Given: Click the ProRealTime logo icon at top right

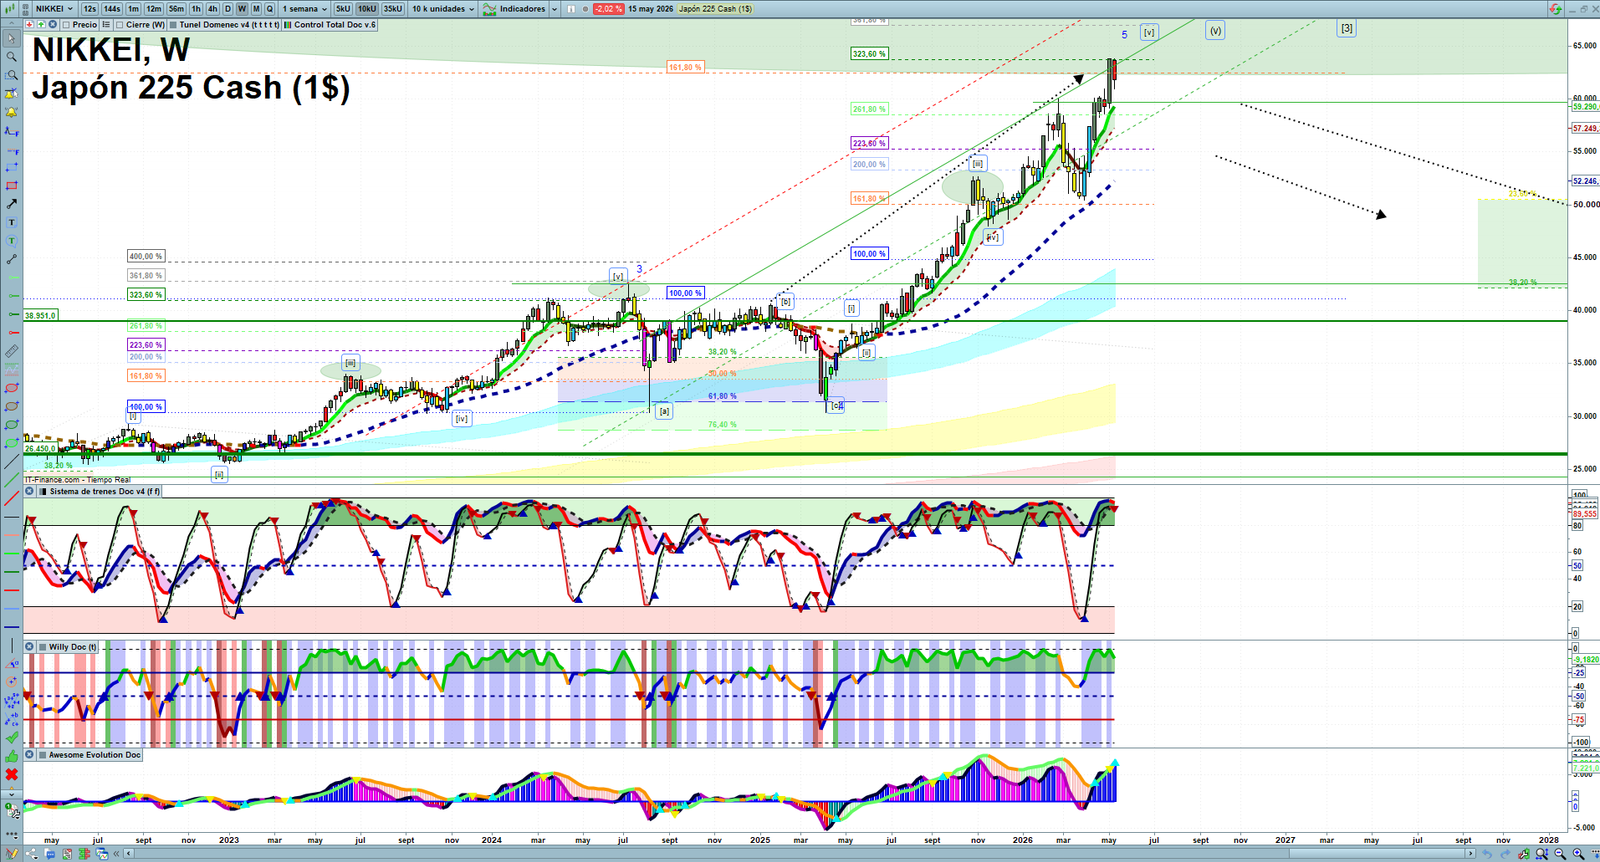Looking at the screenshot, I should (x=1555, y=9).
